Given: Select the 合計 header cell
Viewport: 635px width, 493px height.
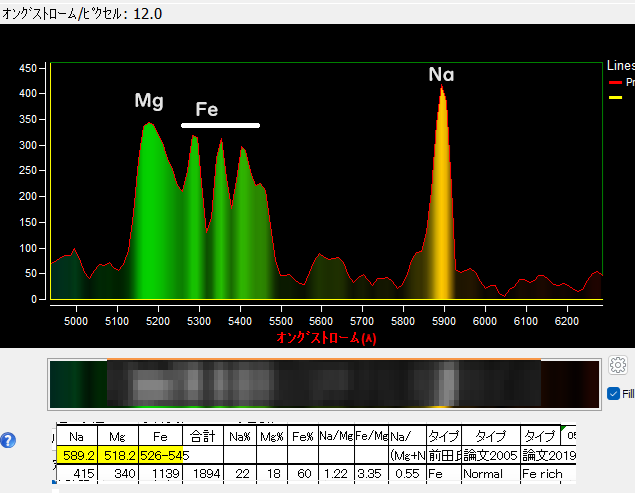Looking at the screenshot, I should (203, 437).
